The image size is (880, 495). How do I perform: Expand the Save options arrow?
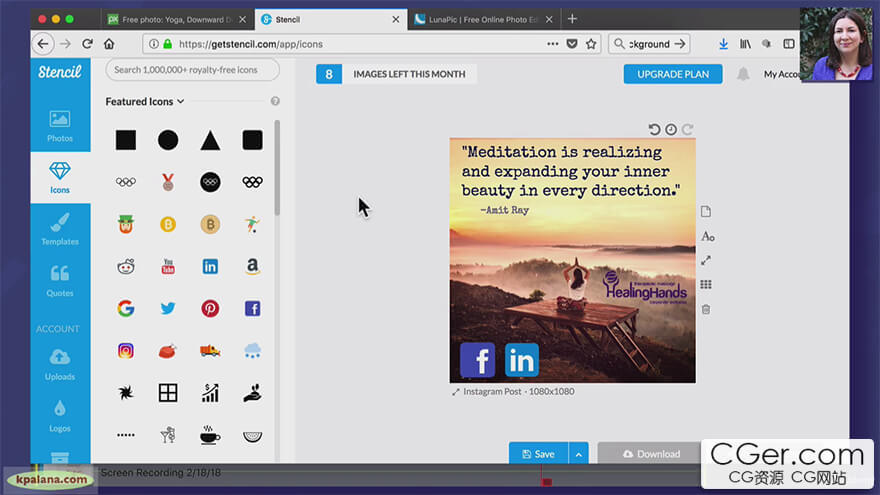click(x=579, y=453)
